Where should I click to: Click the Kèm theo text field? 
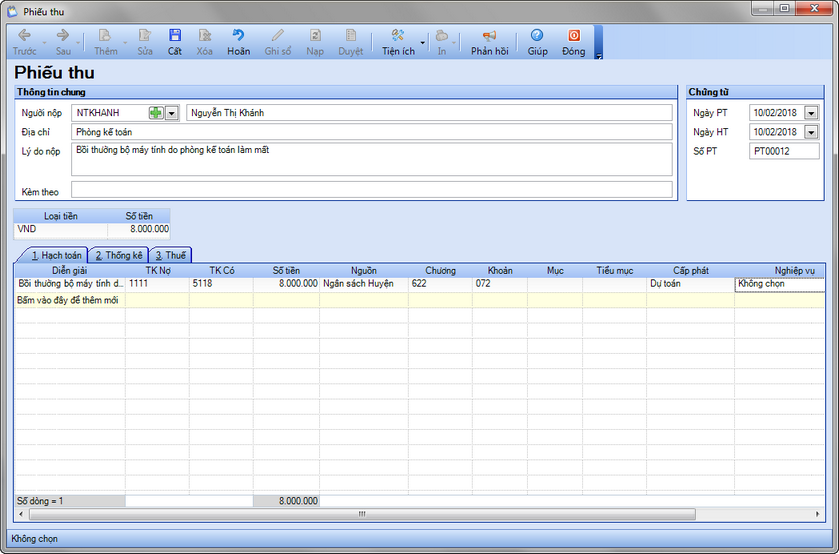(x=371, y=189)
